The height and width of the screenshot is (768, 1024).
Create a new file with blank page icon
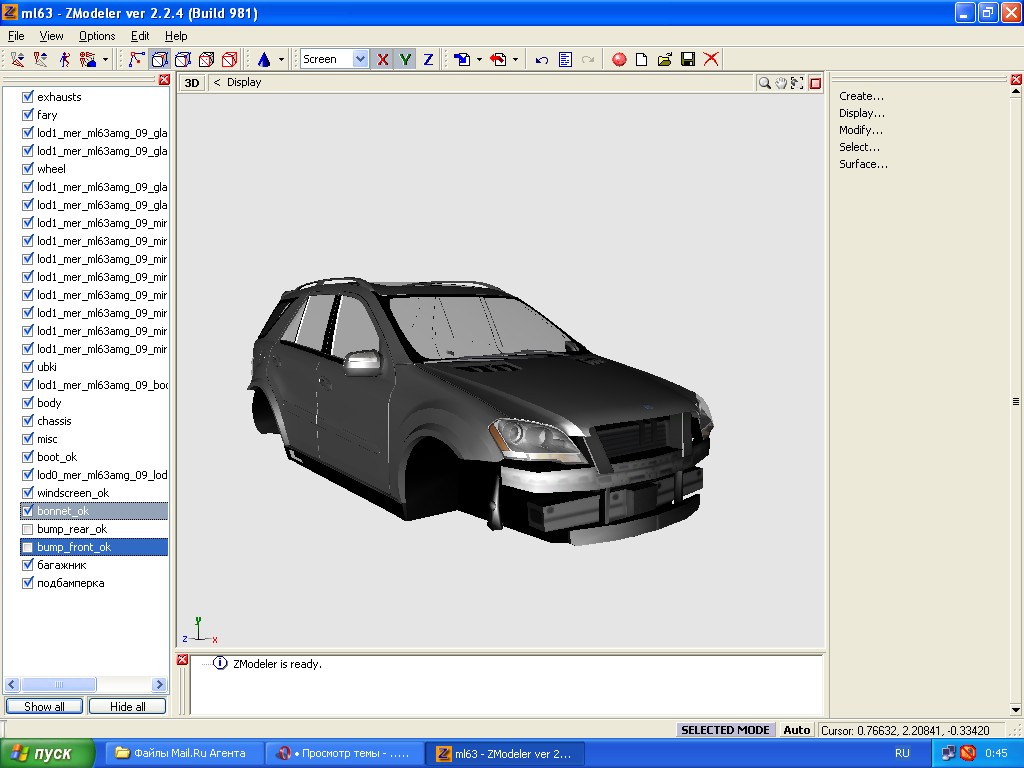point(642,59)
